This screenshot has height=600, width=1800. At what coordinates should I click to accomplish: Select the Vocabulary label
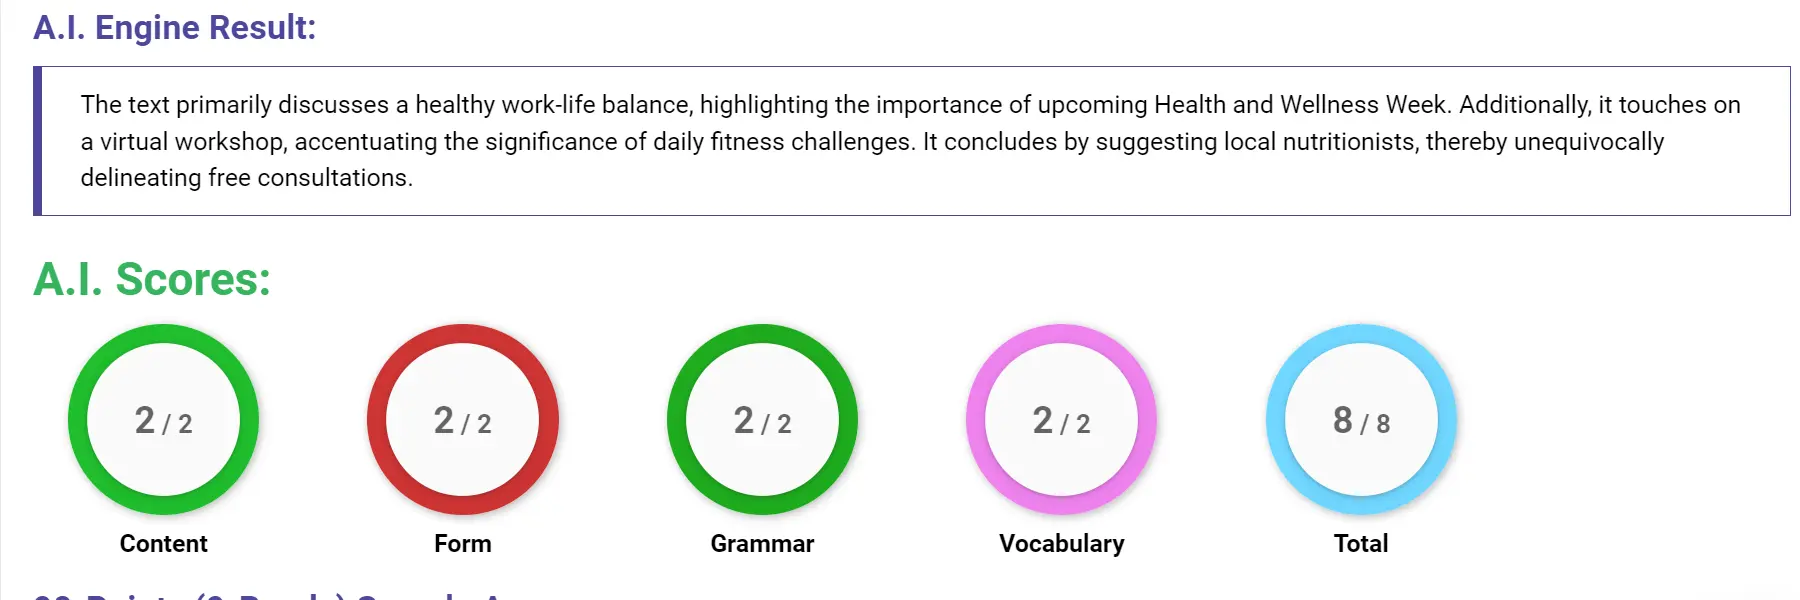[x=1061, y=543]
